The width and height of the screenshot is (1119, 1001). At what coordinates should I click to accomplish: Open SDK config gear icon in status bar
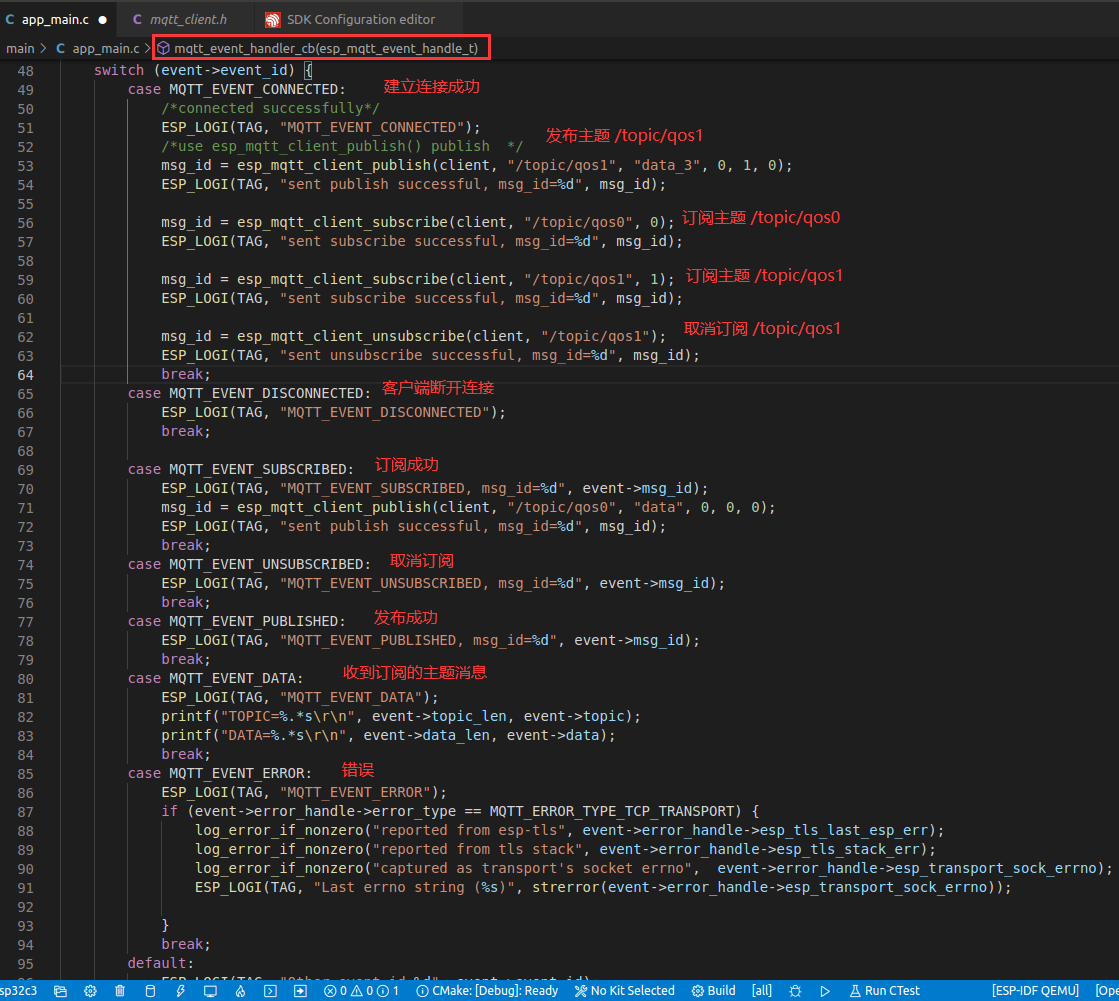click(x=90, y=991)
